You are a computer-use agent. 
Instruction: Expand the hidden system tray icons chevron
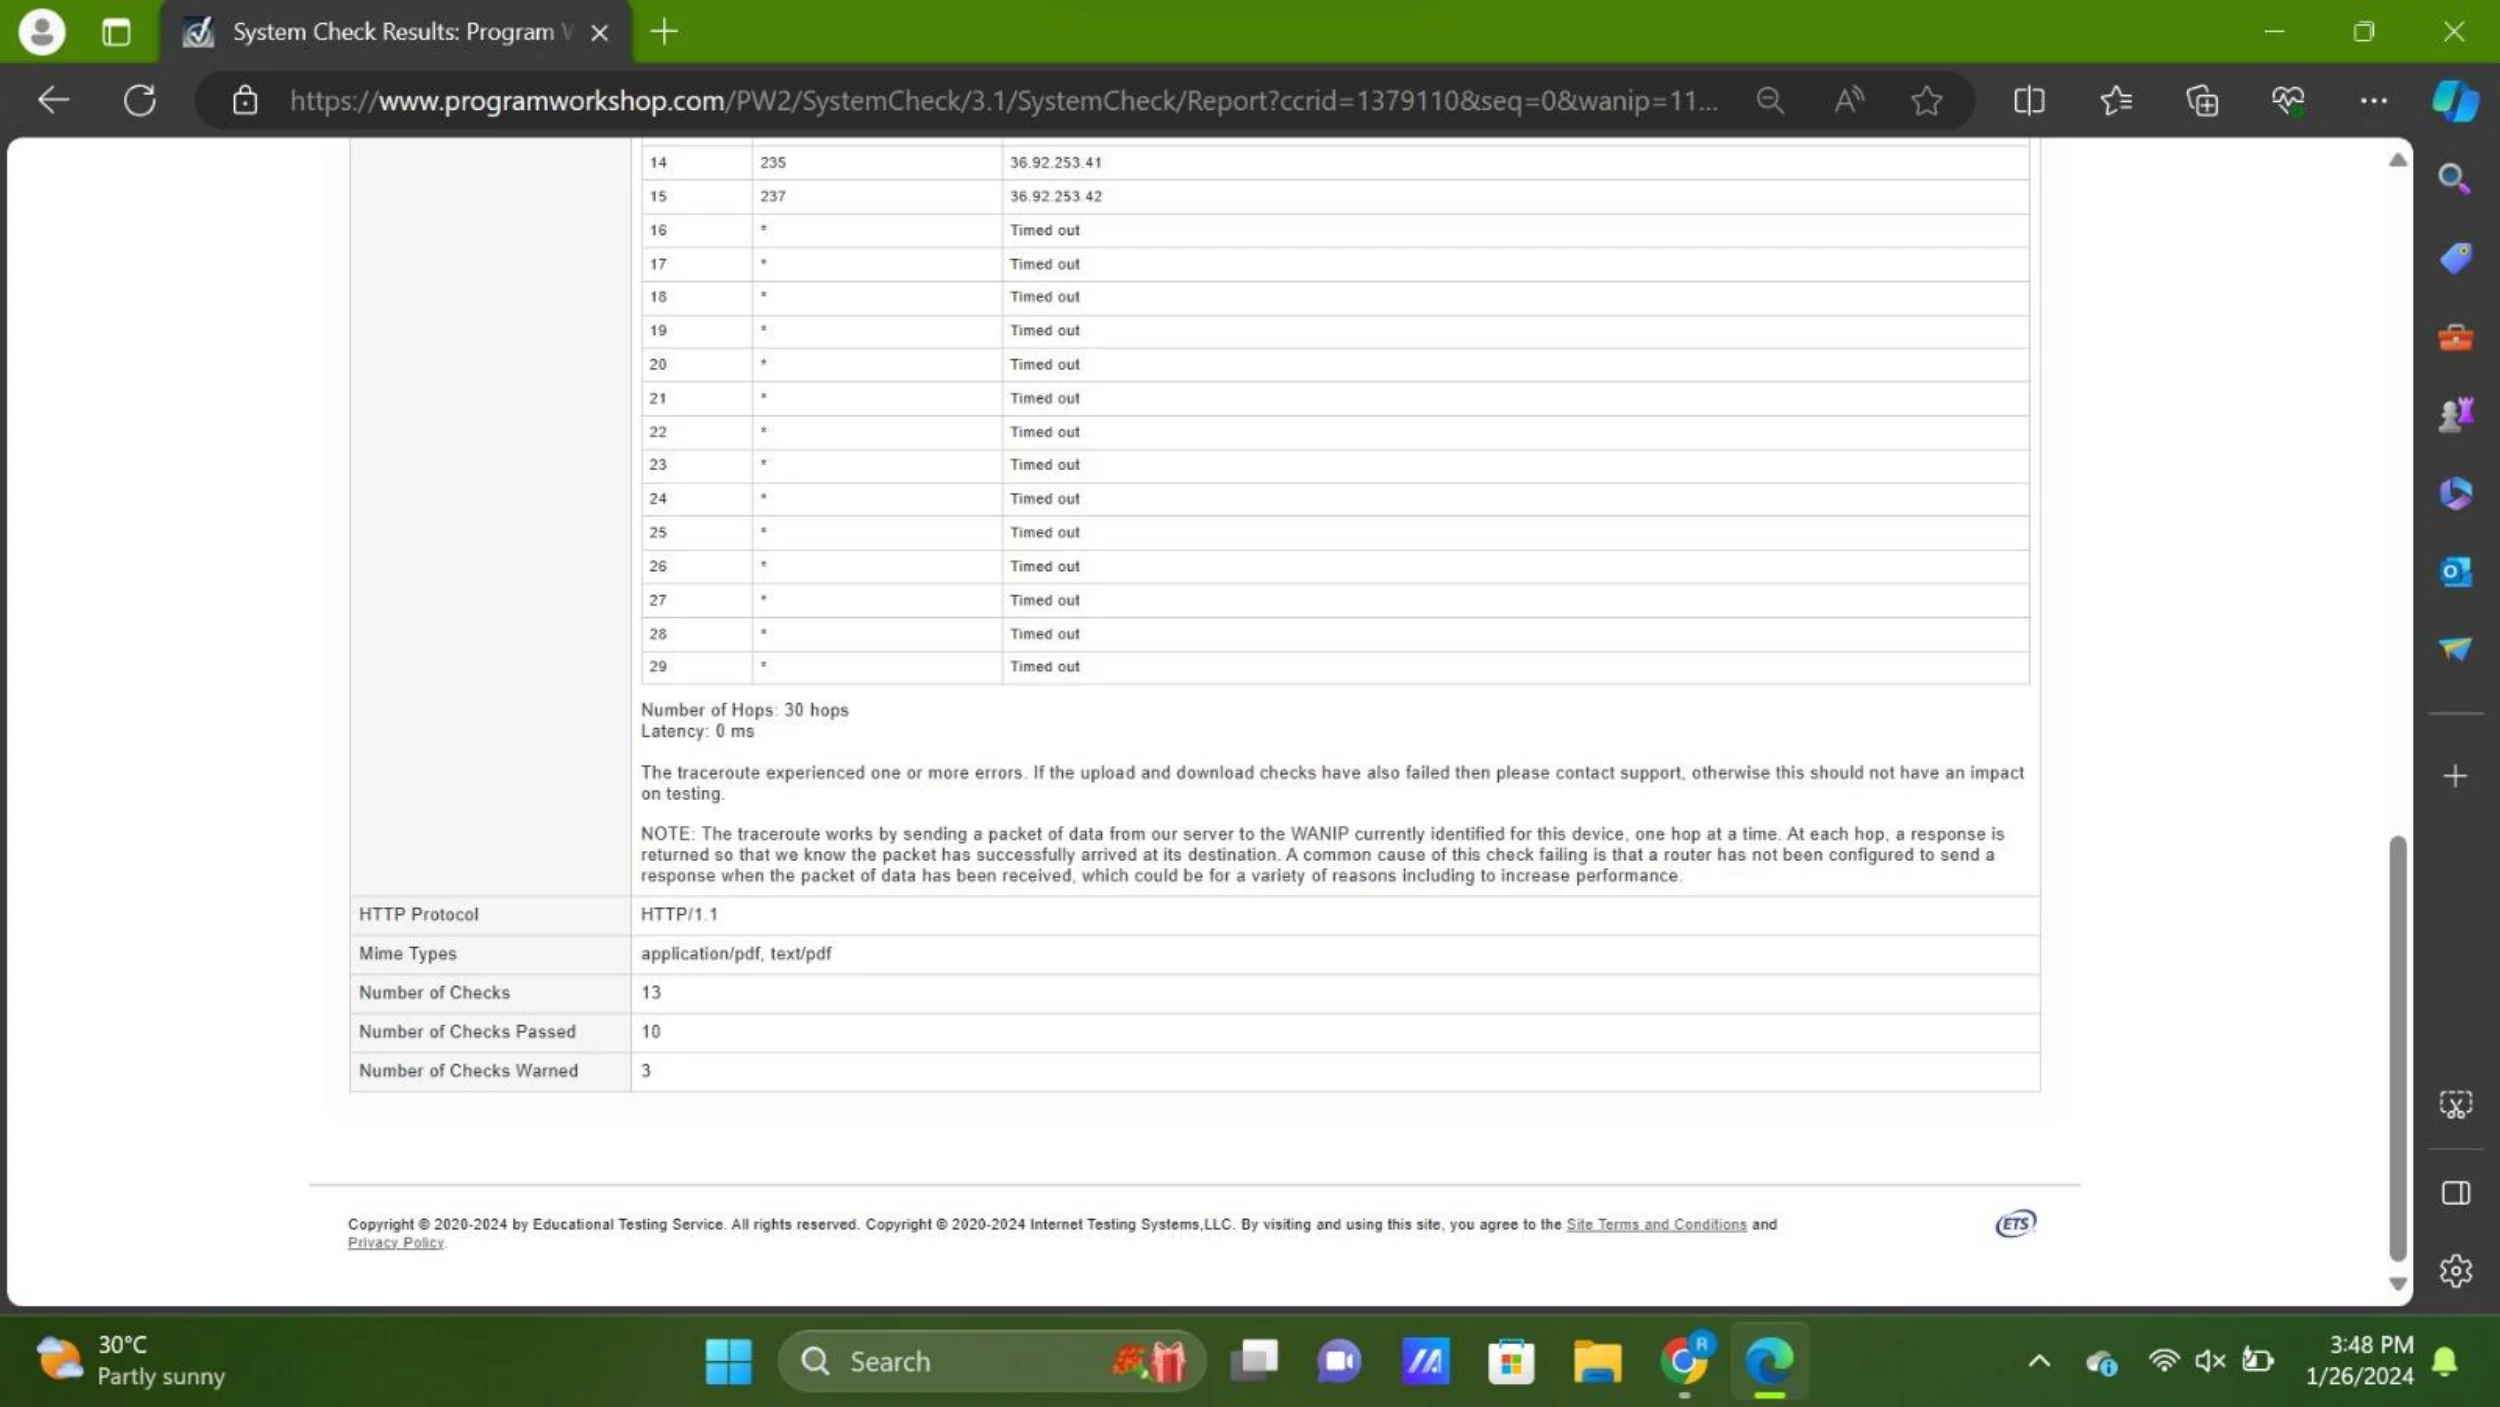click(x=2039, y=1361)
